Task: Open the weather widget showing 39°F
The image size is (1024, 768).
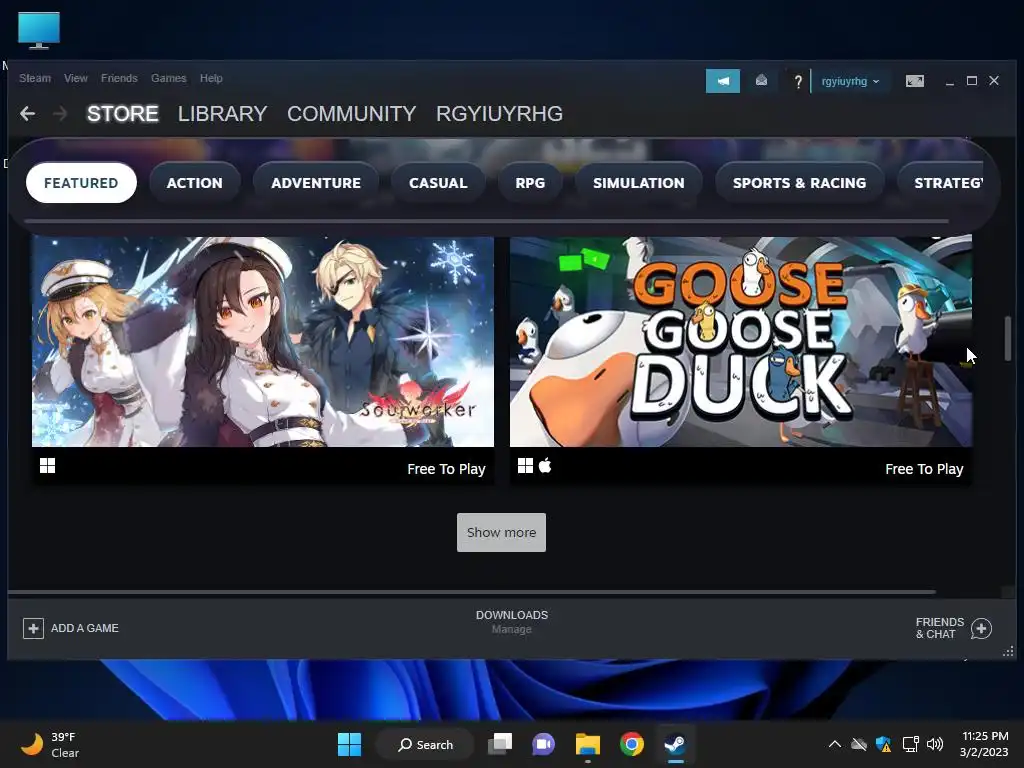Action: point(50,744)
